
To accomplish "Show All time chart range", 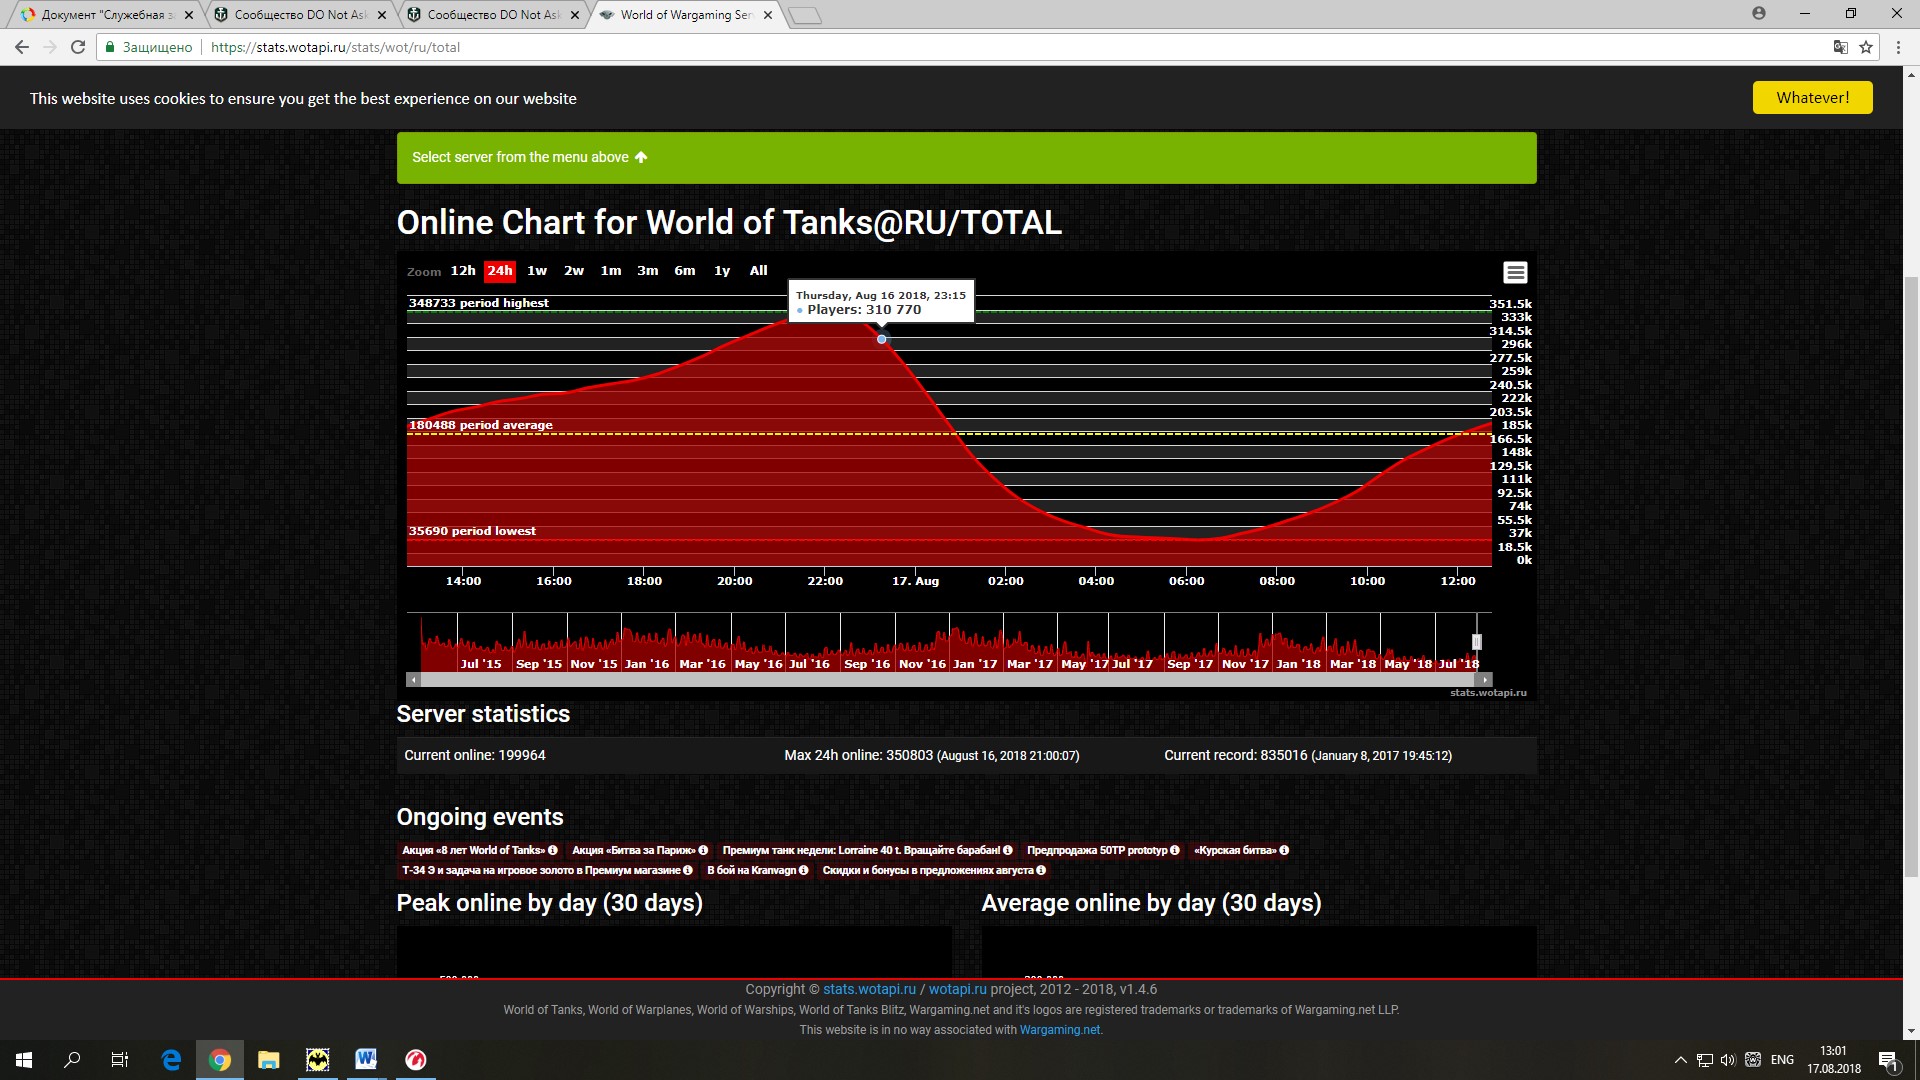I will [759, 271].
